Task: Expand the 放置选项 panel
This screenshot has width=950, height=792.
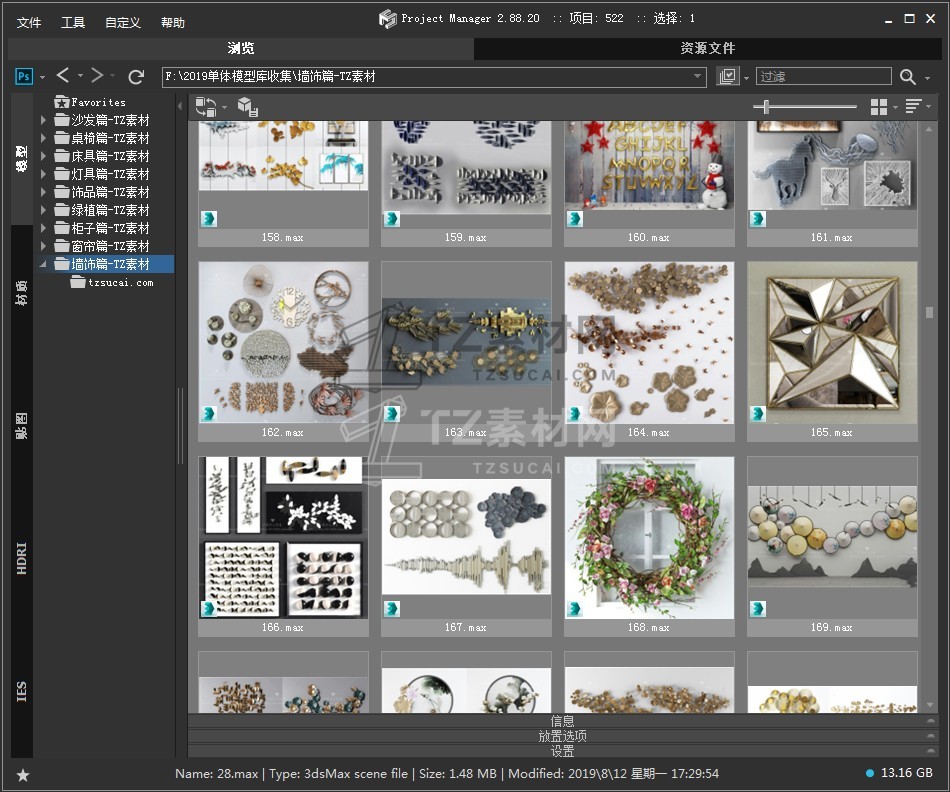Action: [x=562, y=736]
